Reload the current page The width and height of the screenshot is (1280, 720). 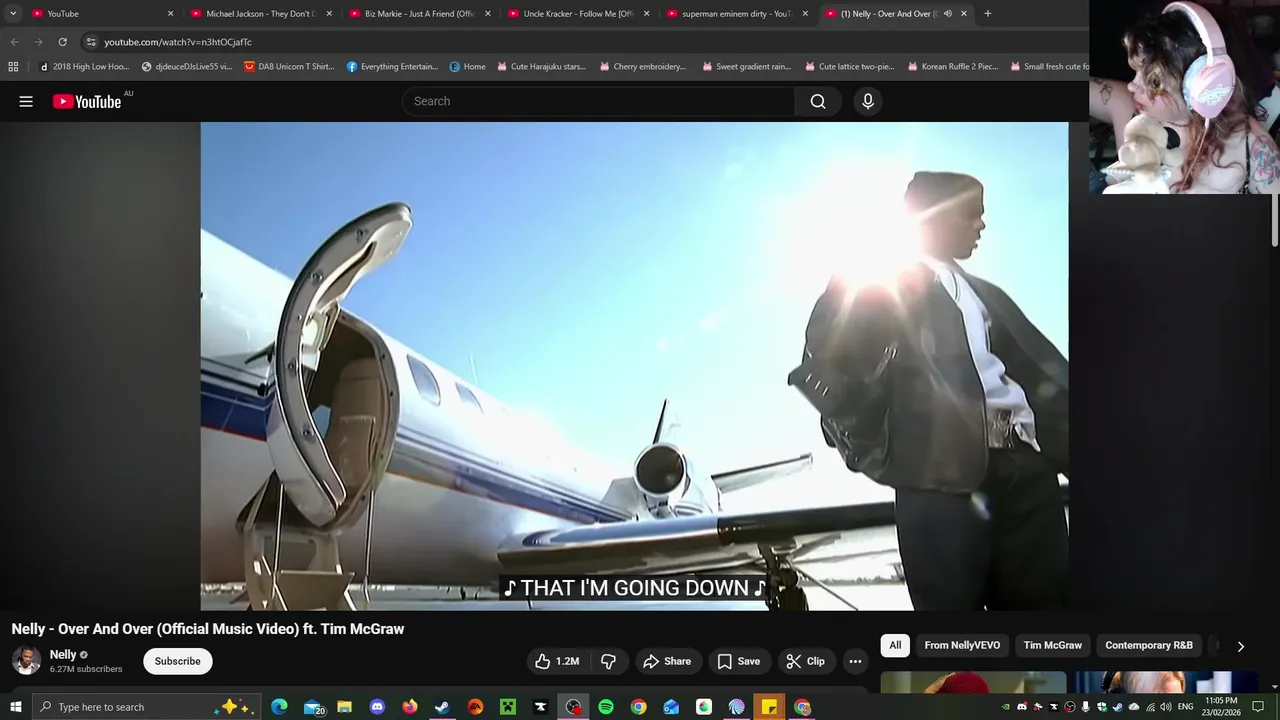click(62, 42)
